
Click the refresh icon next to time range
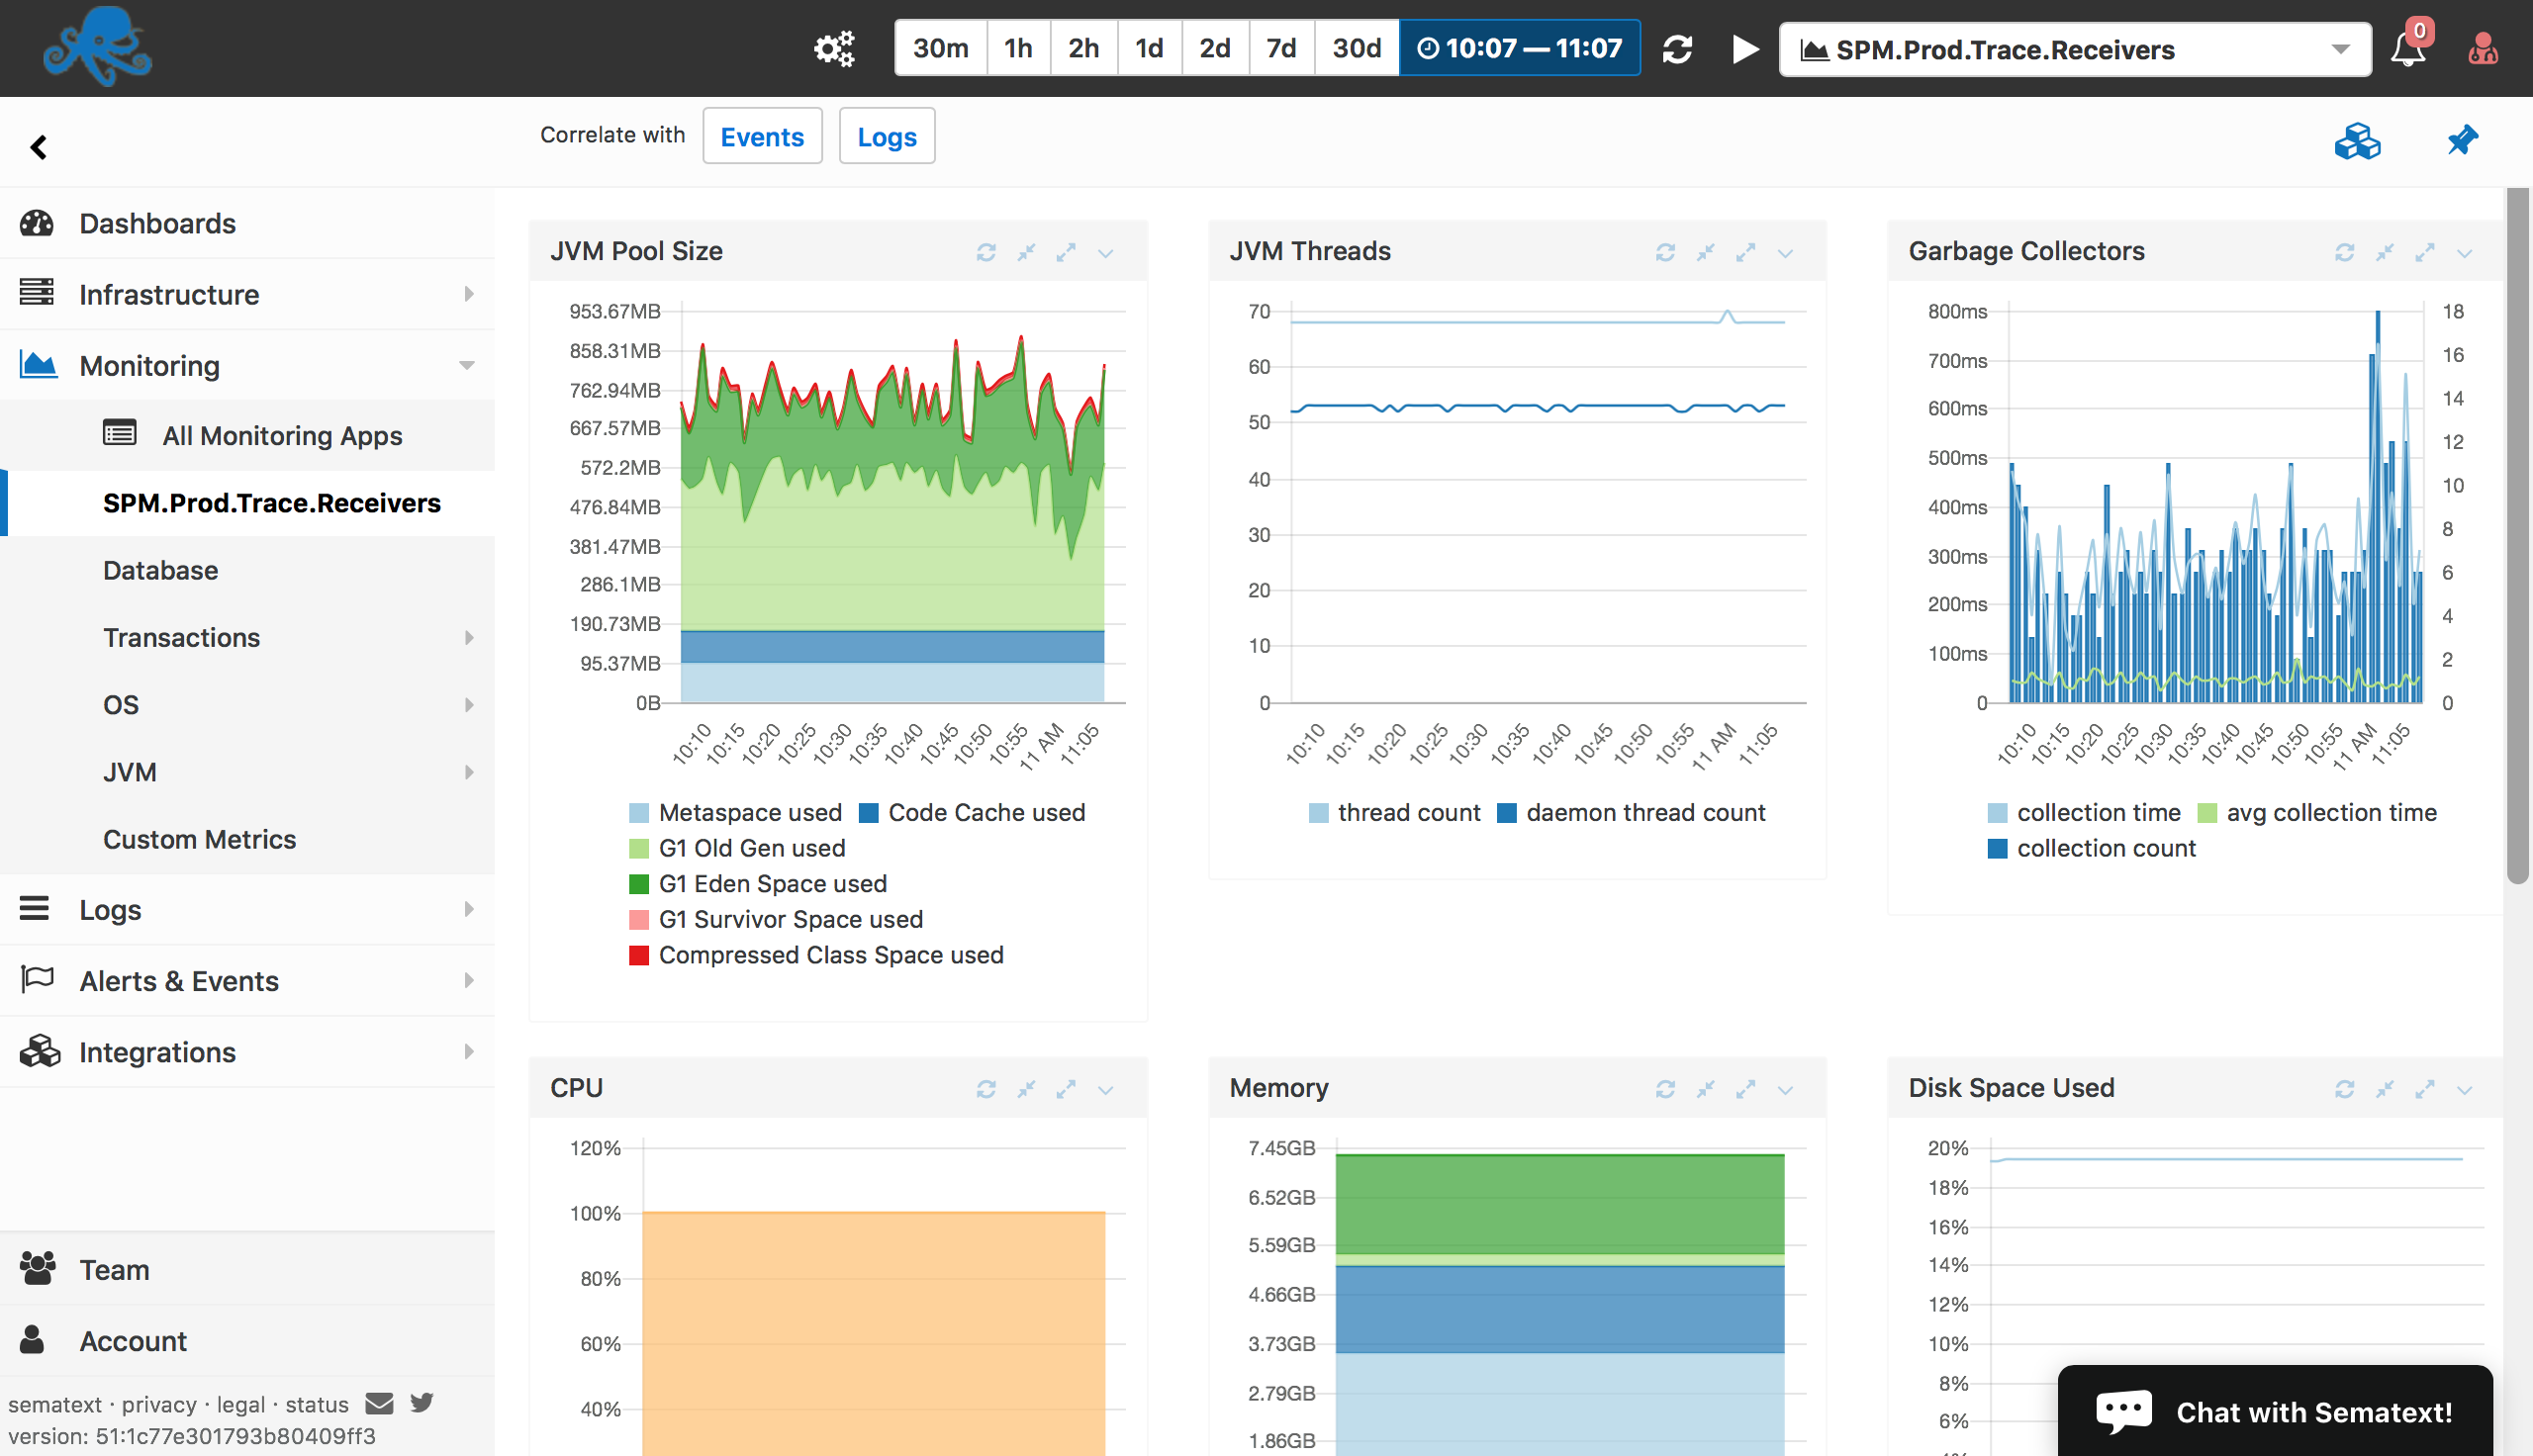(x=1677, y=46)
